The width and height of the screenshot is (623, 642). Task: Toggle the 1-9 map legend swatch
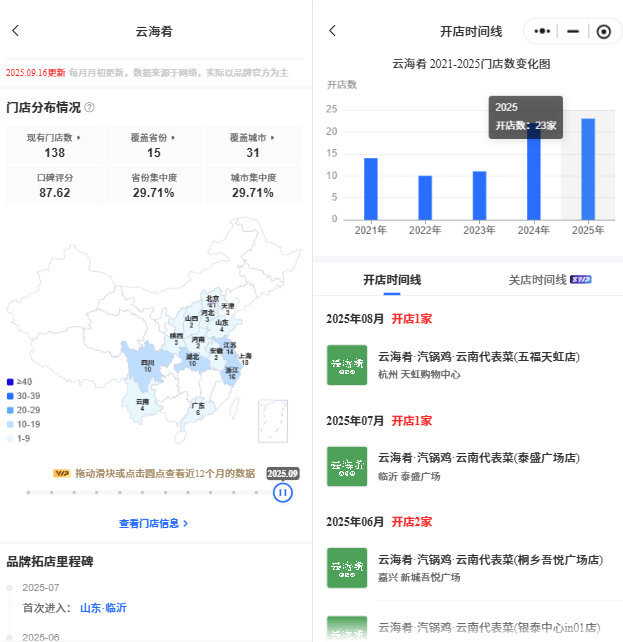10,438
